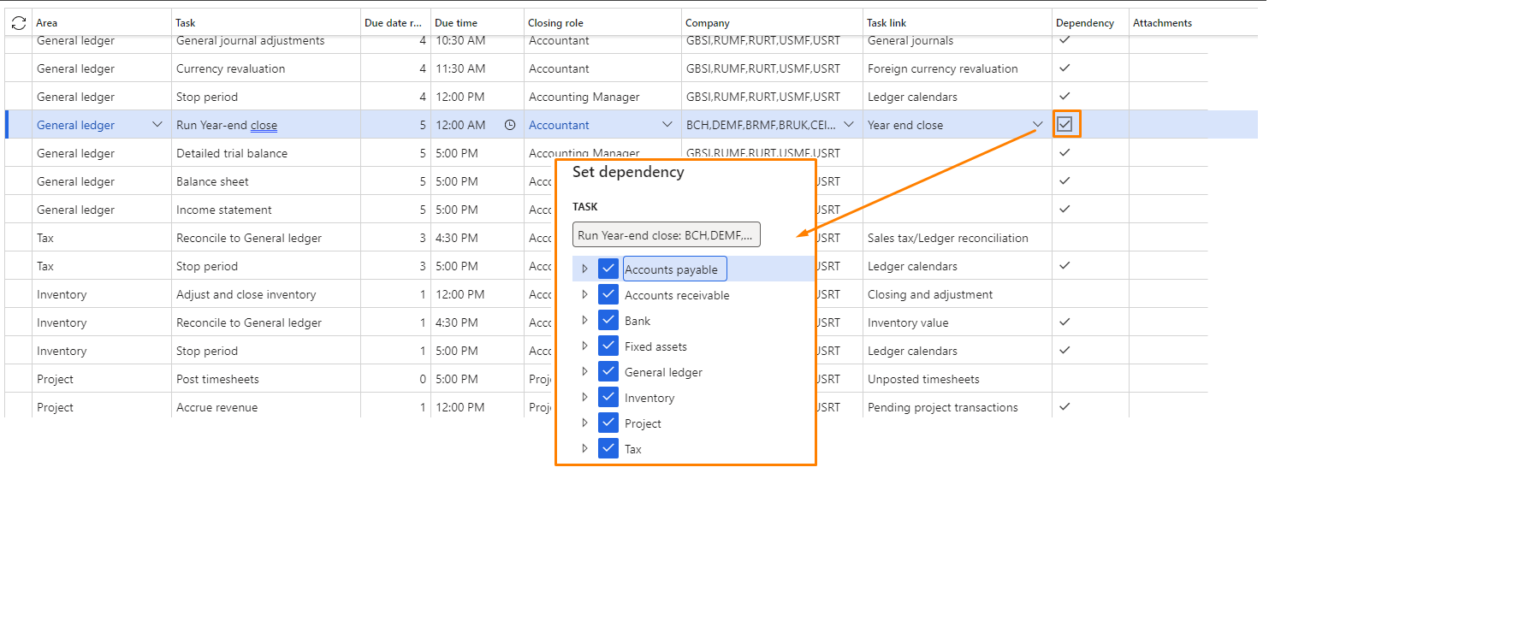Click Inventory value task link cell
Screen dimensions: 1536x621
click(x=957, y=322)
